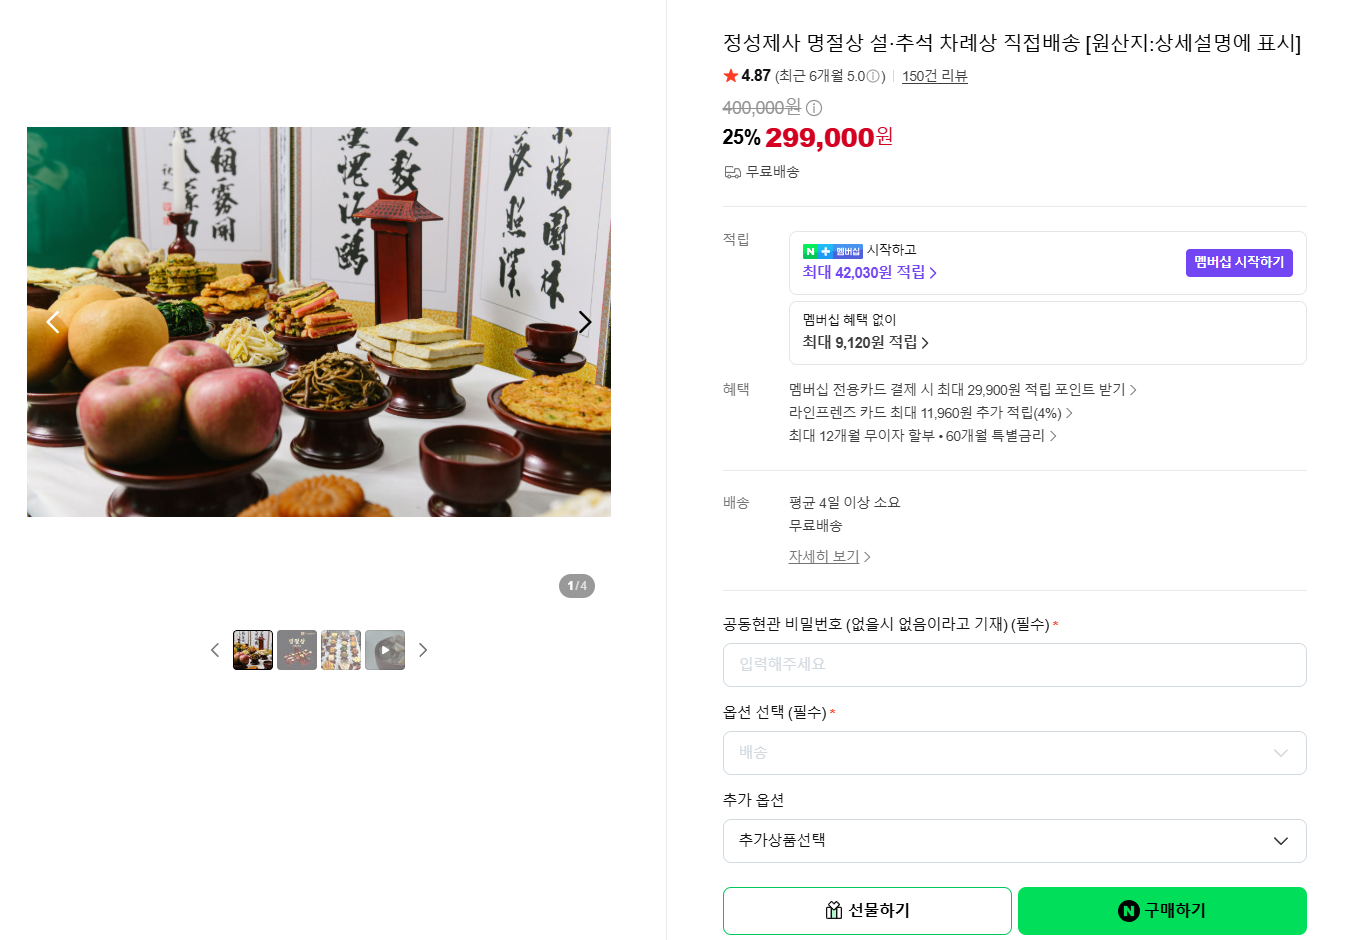Select the second product thumbnail

[297, 650]
